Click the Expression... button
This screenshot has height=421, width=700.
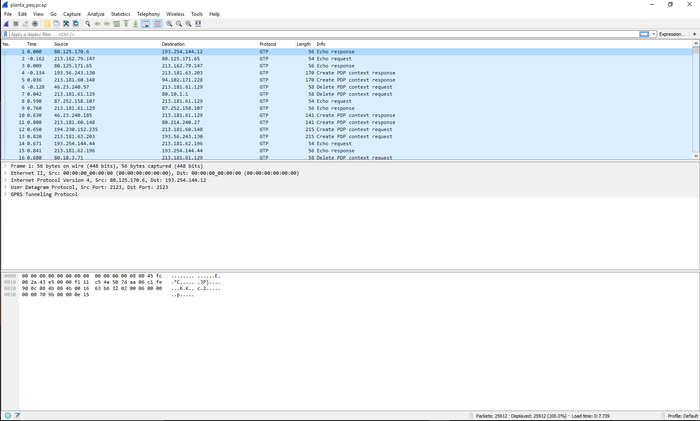pos(671,34)
